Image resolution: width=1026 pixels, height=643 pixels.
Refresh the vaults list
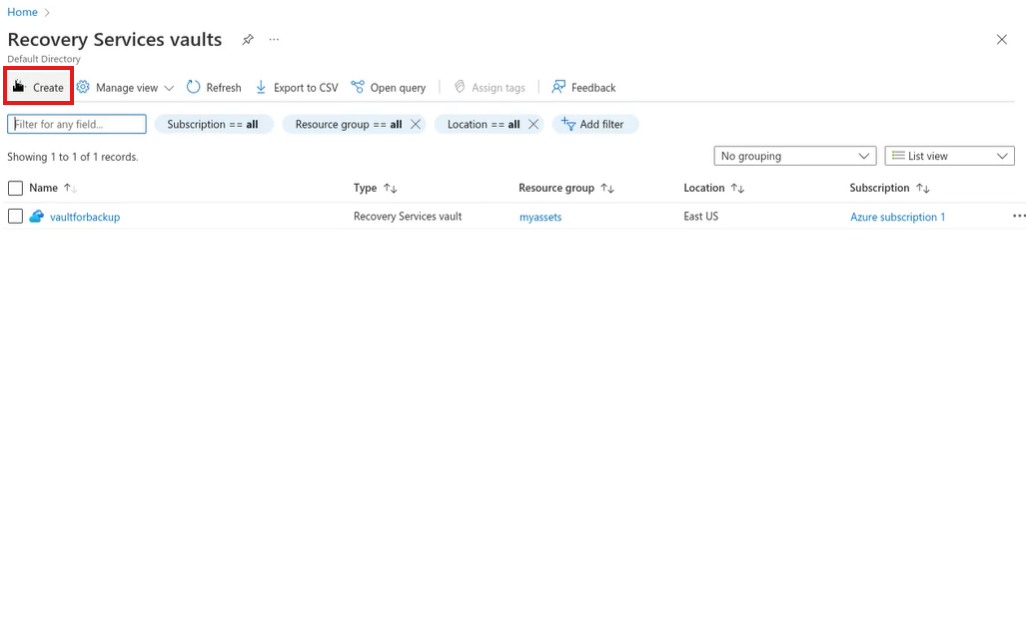(214, 88)
